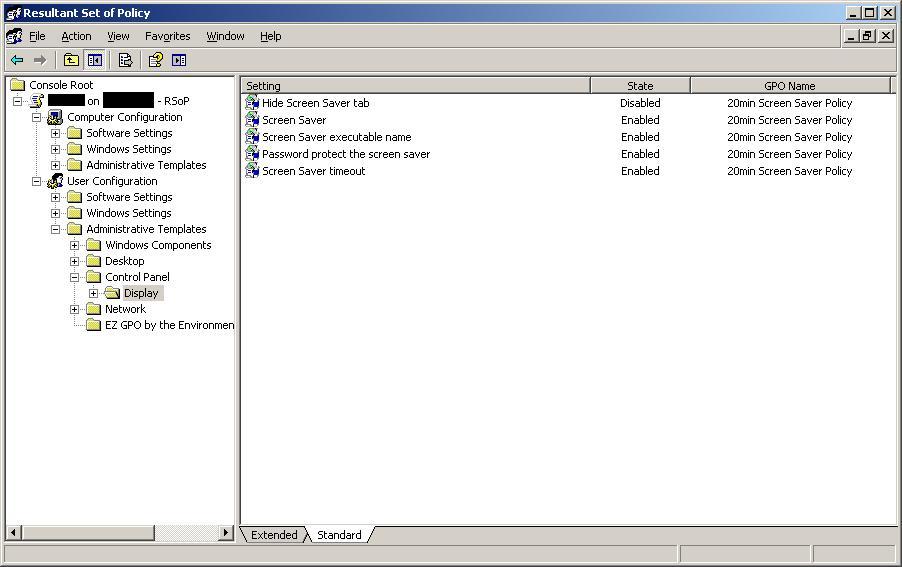Select 'EZ GPO by the Environmen' tree item
The image size is (902, 567).
(x=170, y=325)
